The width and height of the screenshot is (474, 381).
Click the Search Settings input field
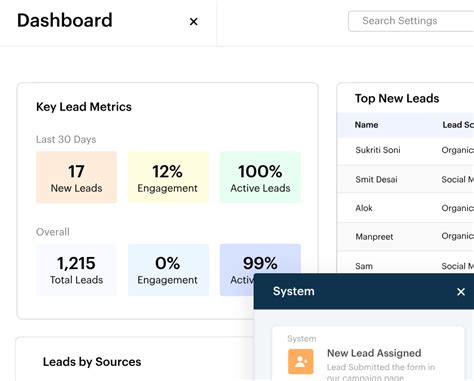[411, 21]
